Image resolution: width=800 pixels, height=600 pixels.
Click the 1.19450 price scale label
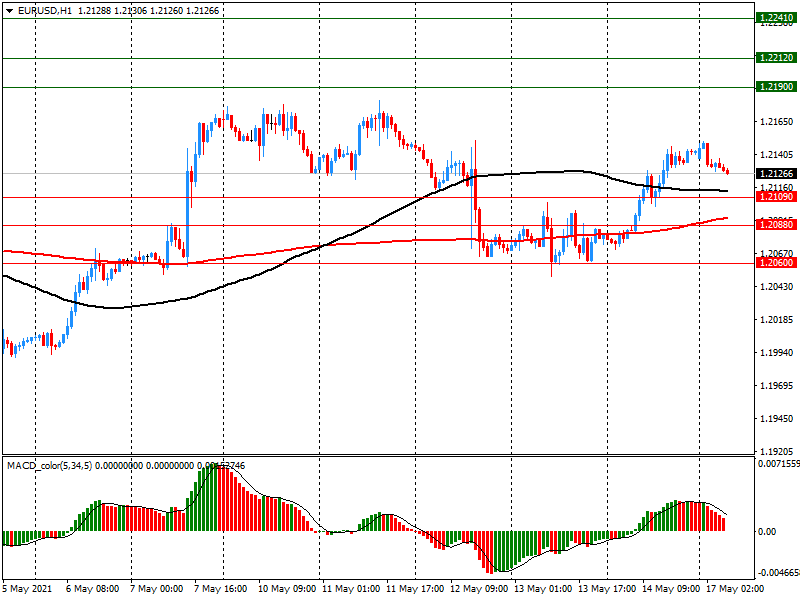pyautogui.click(x=777, y=419)
